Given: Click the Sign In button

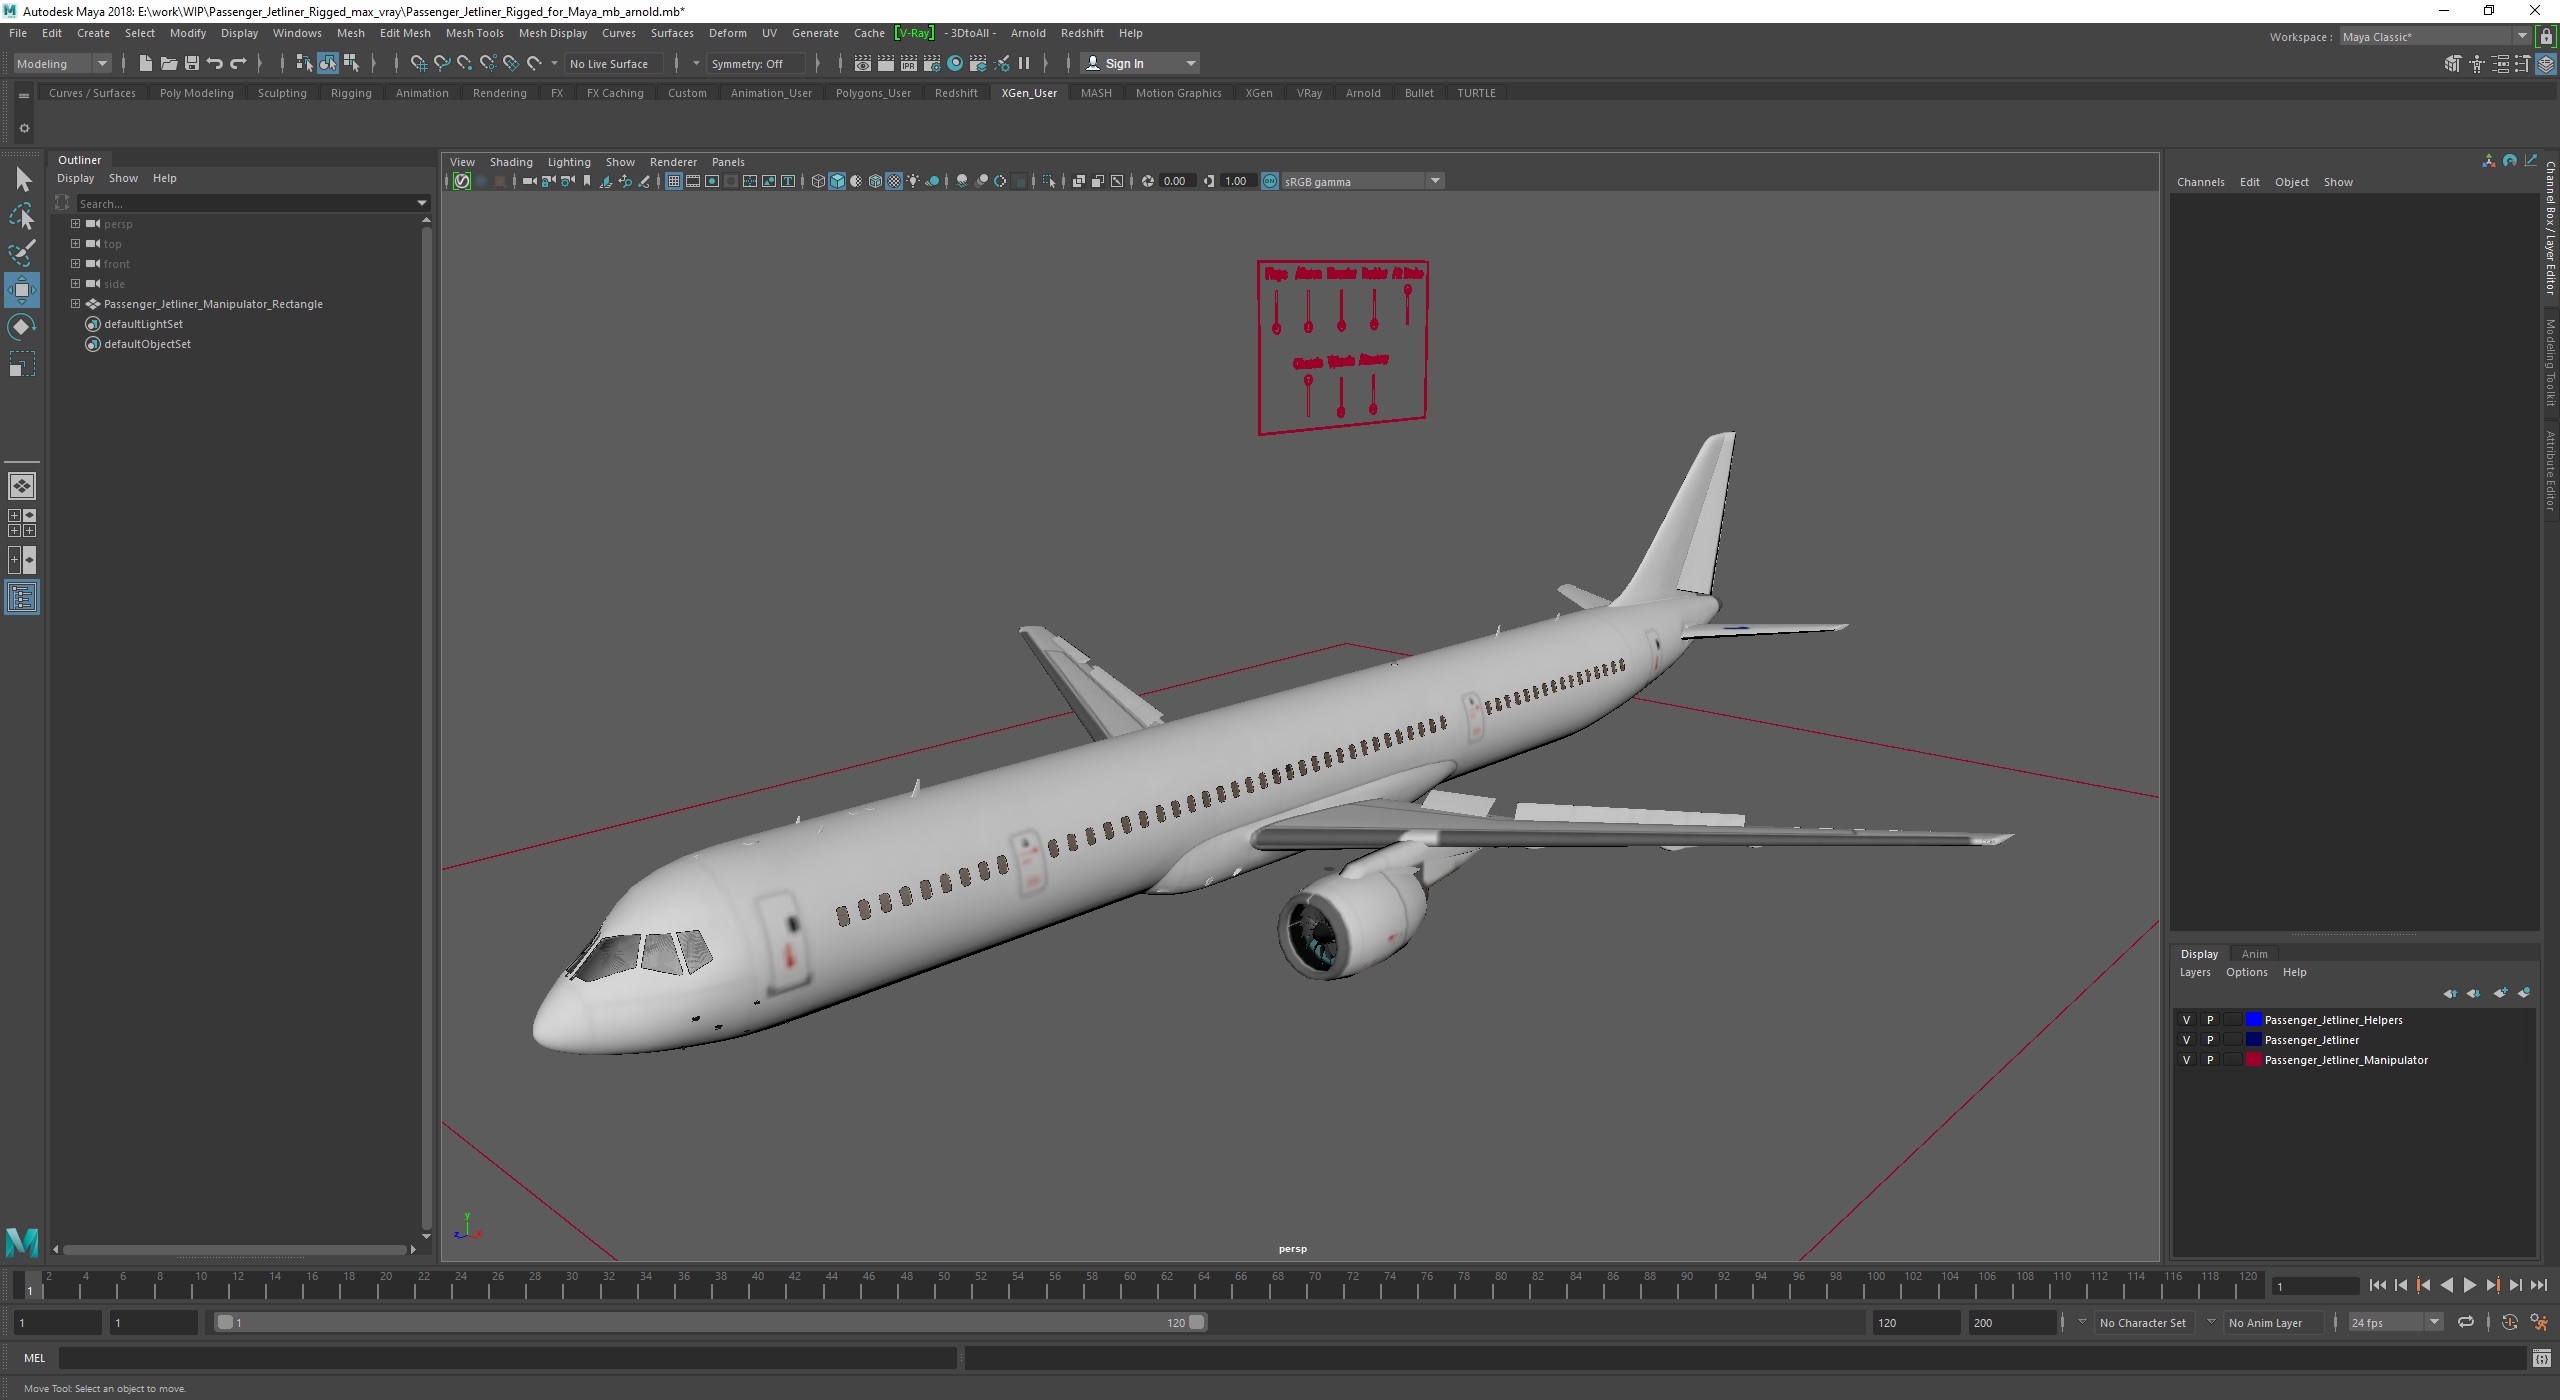Looking at the screenshot, I should pos(1136,62).
